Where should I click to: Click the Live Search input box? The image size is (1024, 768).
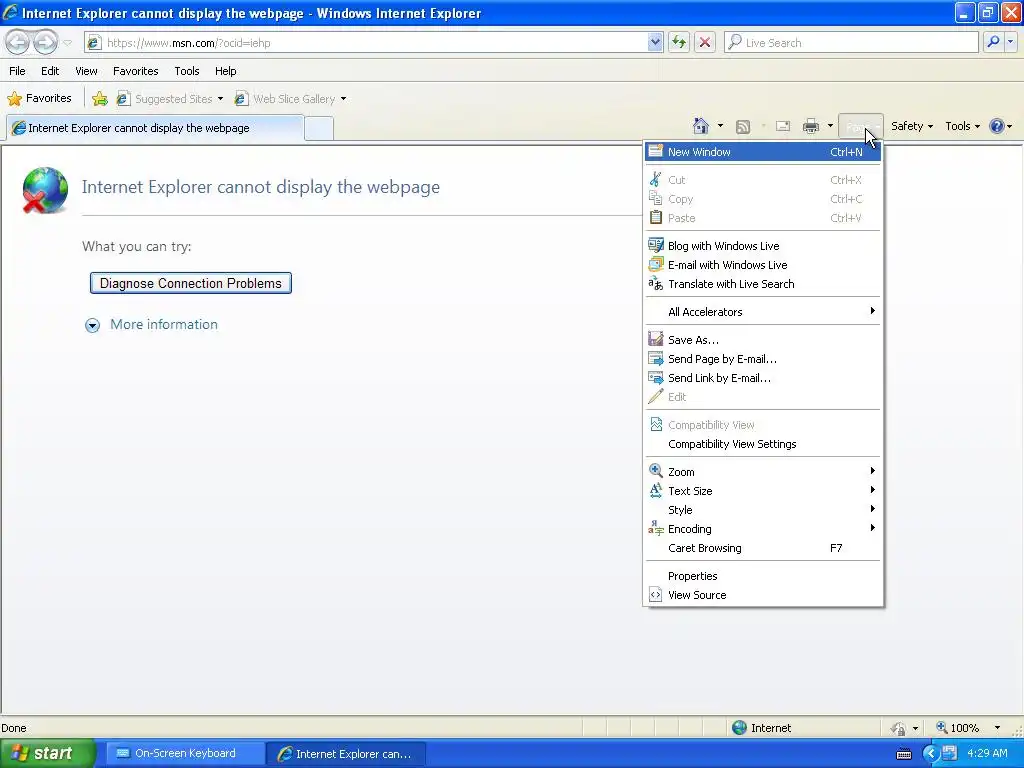point(851,42)
